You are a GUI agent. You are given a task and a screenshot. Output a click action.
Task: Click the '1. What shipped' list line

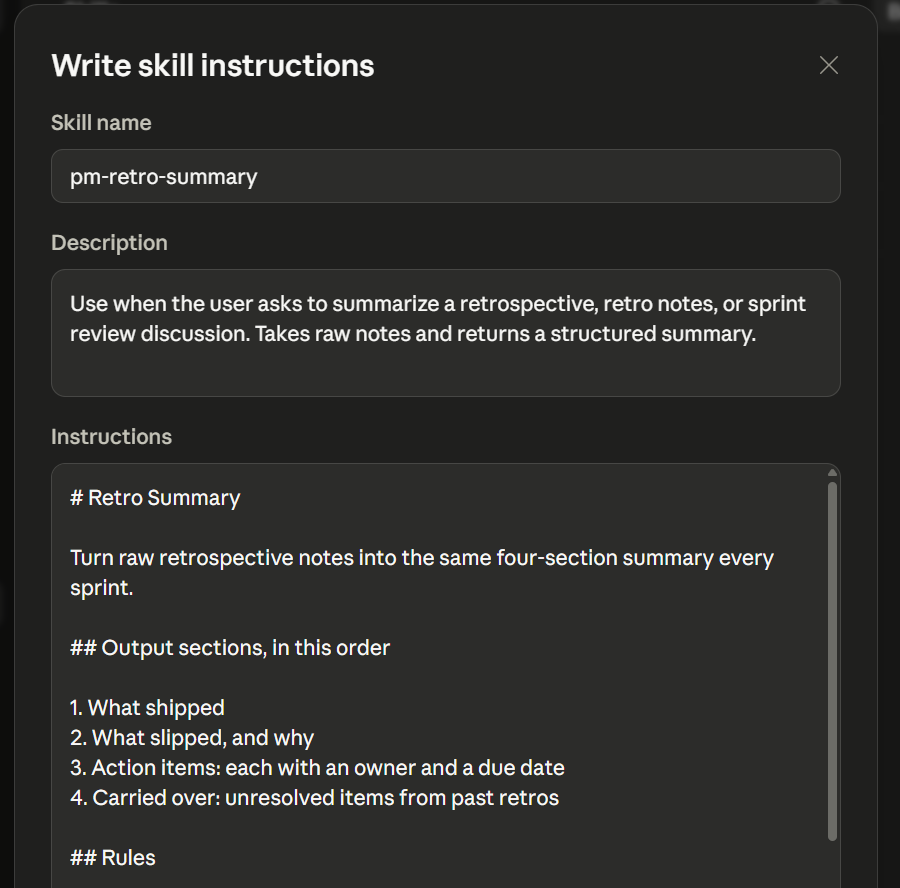click(x=147, y=708)
